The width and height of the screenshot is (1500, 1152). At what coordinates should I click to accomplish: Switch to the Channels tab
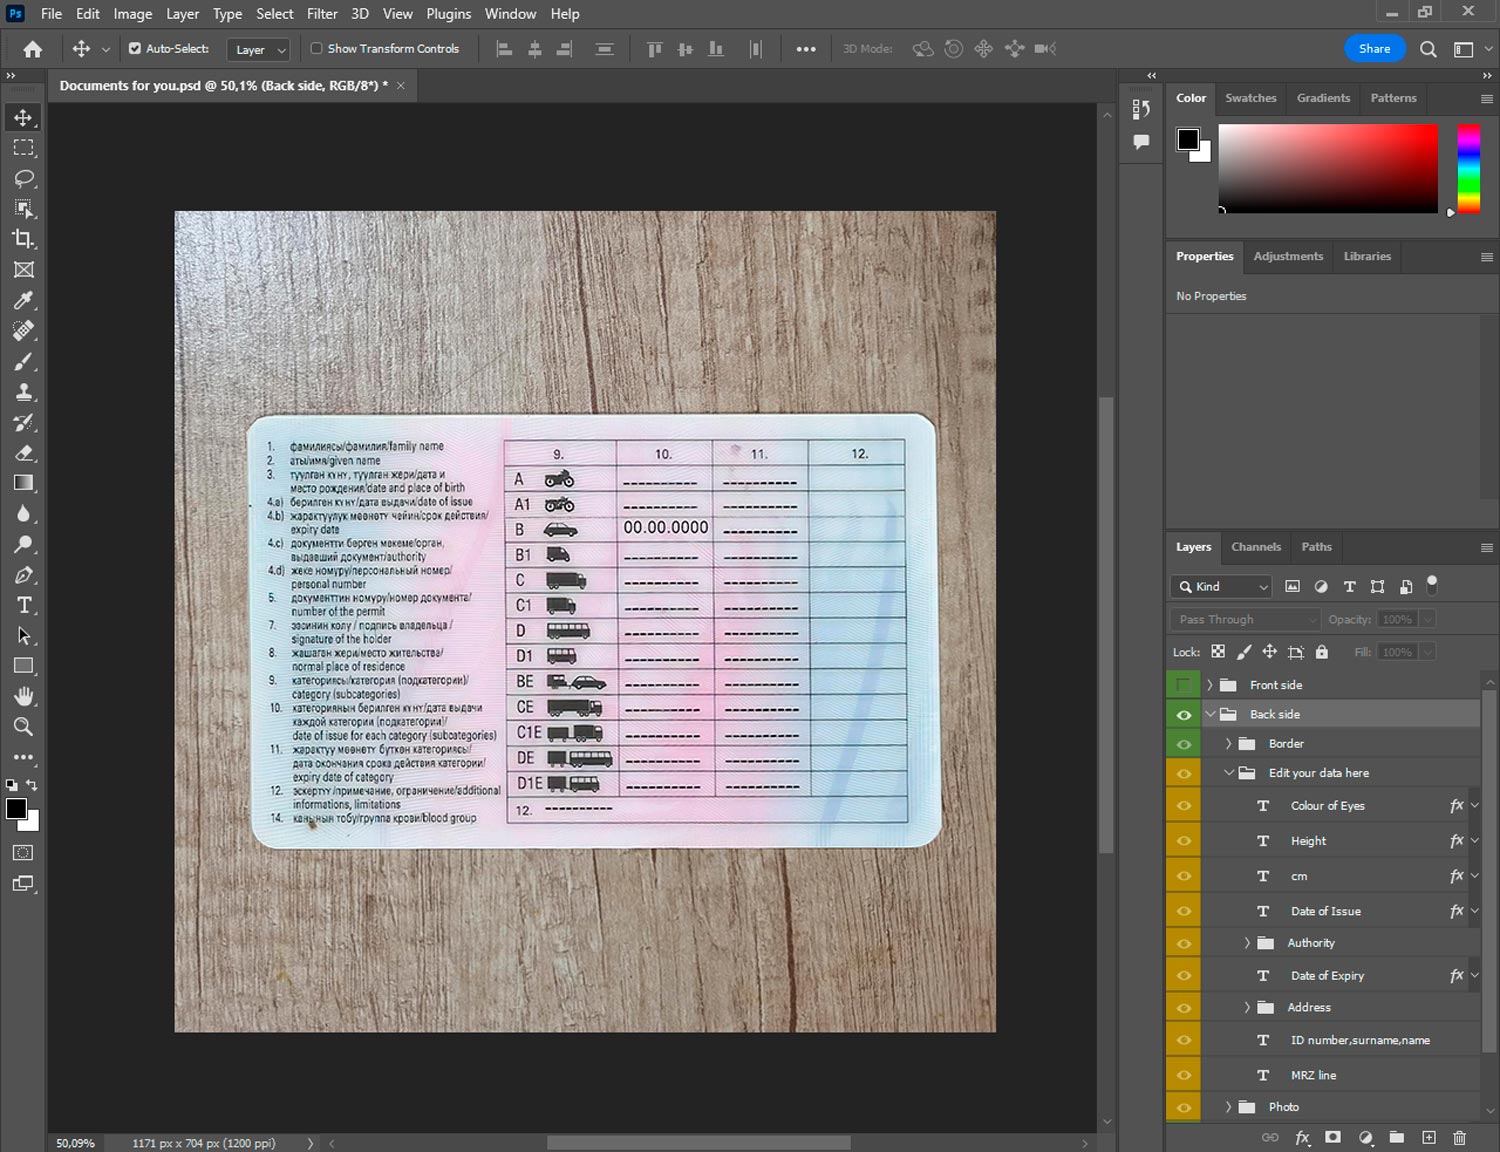(1255, 547)
